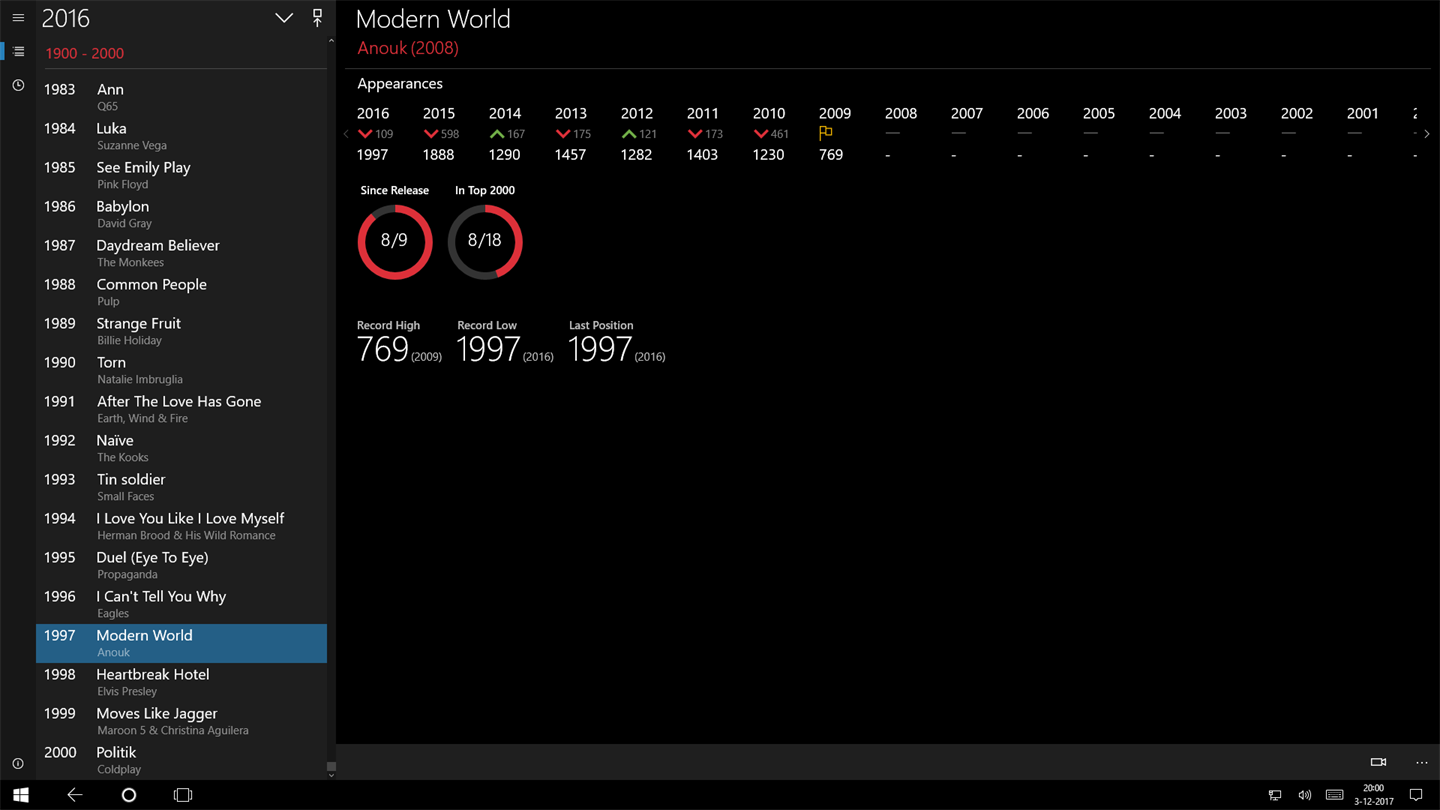
Task: Select the list view sidebar icon
Action: click(18, 52)
